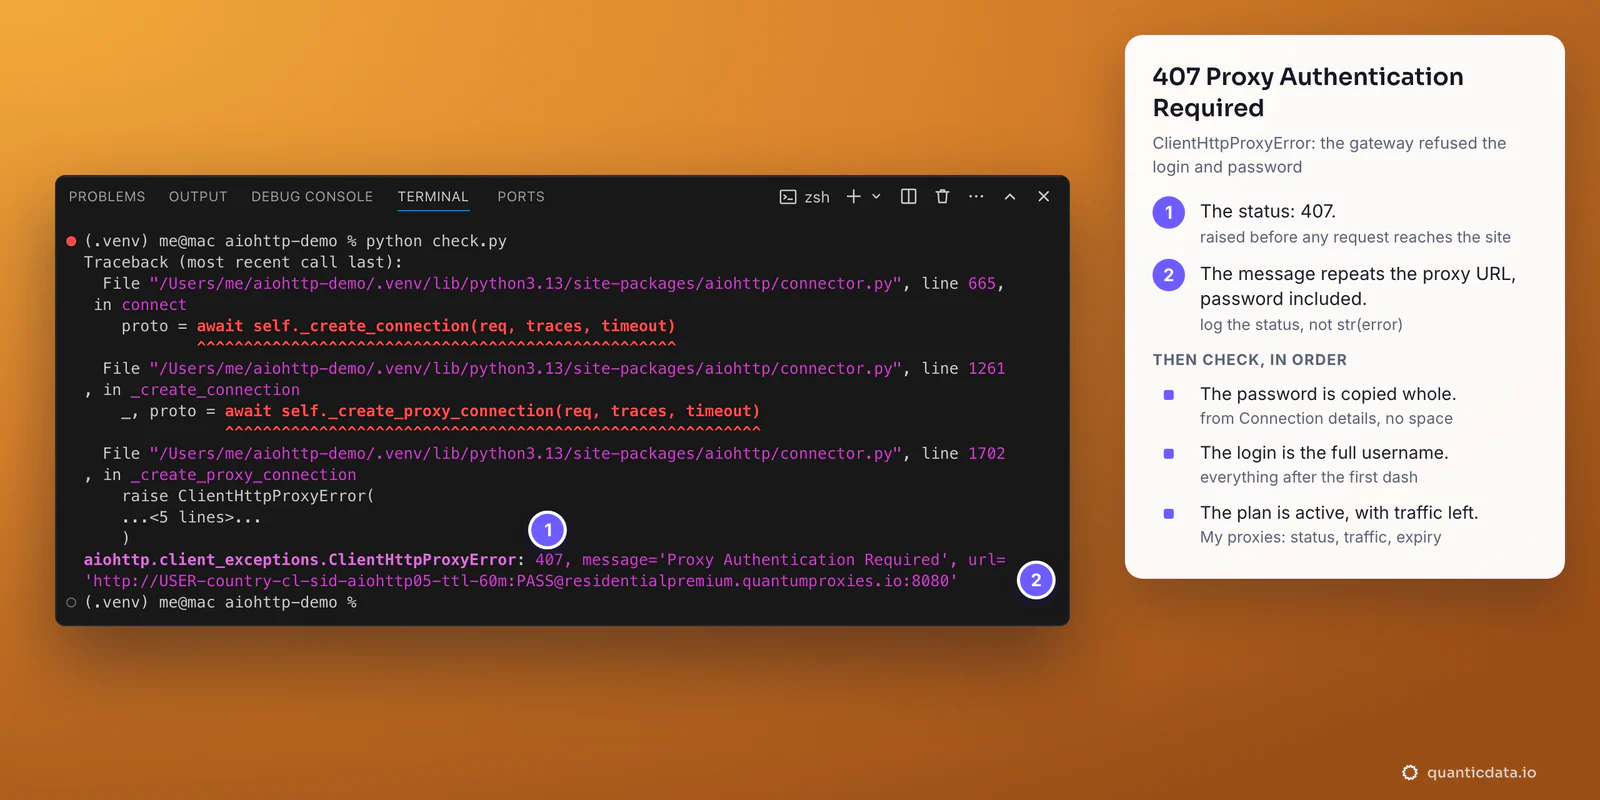Screen dimensions: 1600x800
Task: Click 'THEN CHECK, IN ORDER' label
Action: [1250, 360]
